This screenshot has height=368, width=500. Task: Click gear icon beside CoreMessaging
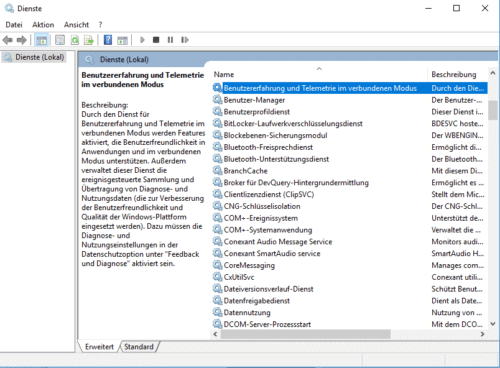[x=217, y=265]
